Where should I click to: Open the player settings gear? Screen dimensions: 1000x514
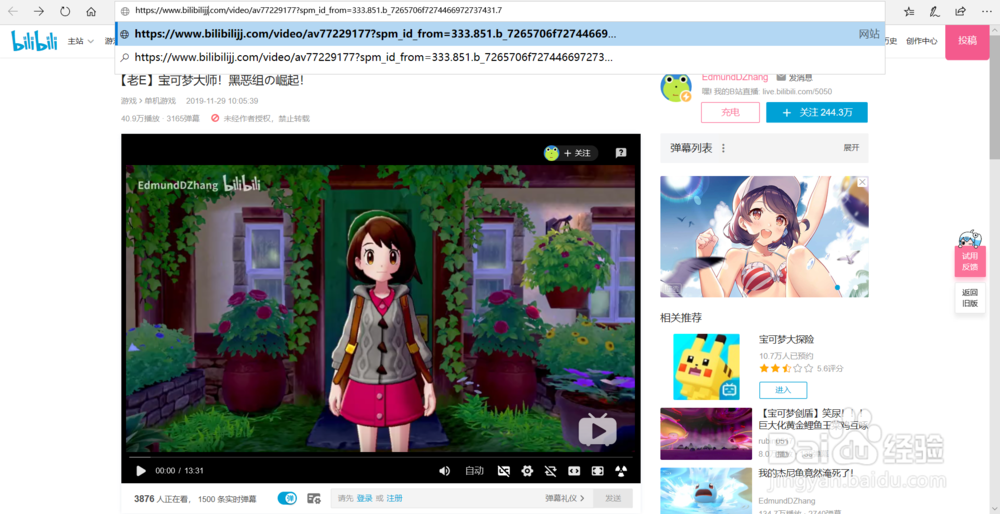pos(527,471)
